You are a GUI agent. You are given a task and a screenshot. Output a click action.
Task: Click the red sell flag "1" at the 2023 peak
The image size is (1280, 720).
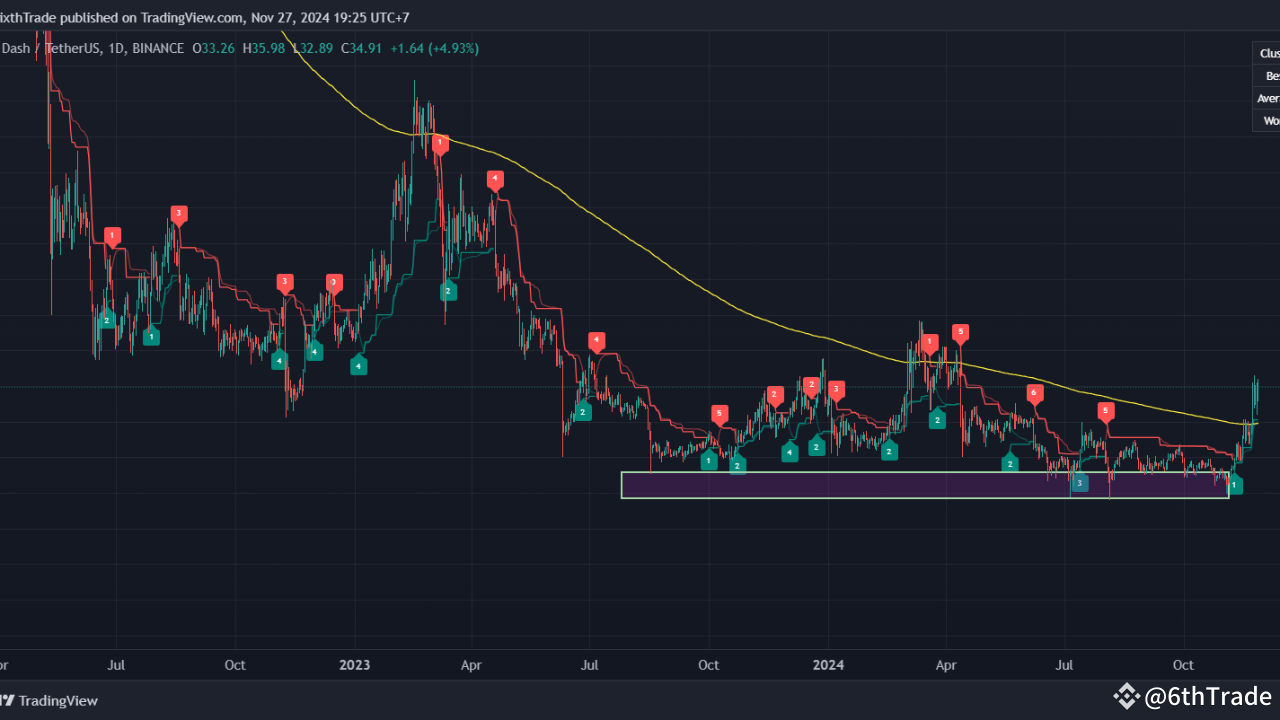tap(440, 143)
